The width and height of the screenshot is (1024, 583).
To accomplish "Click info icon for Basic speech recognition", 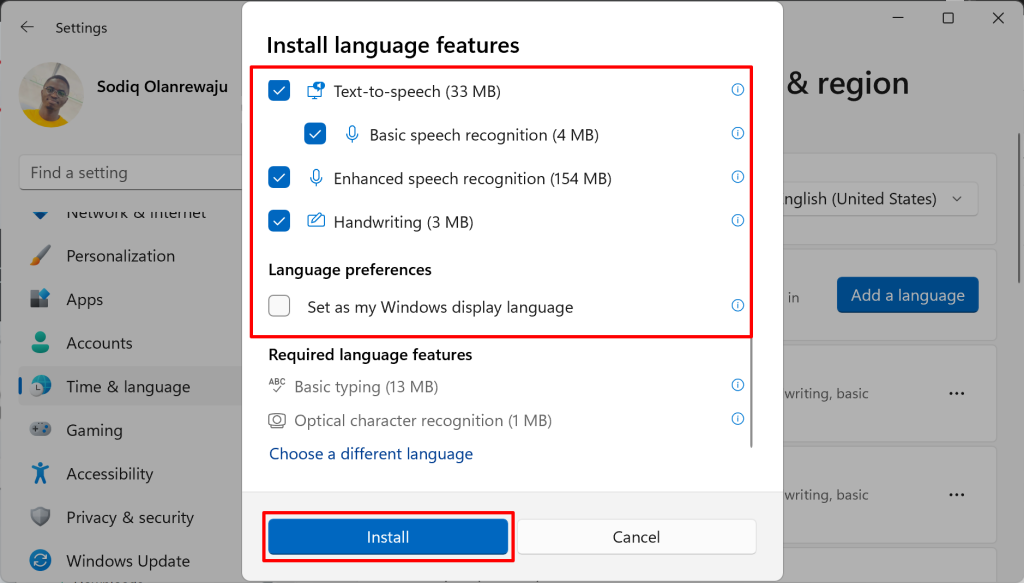I will (x=737, y=133).
